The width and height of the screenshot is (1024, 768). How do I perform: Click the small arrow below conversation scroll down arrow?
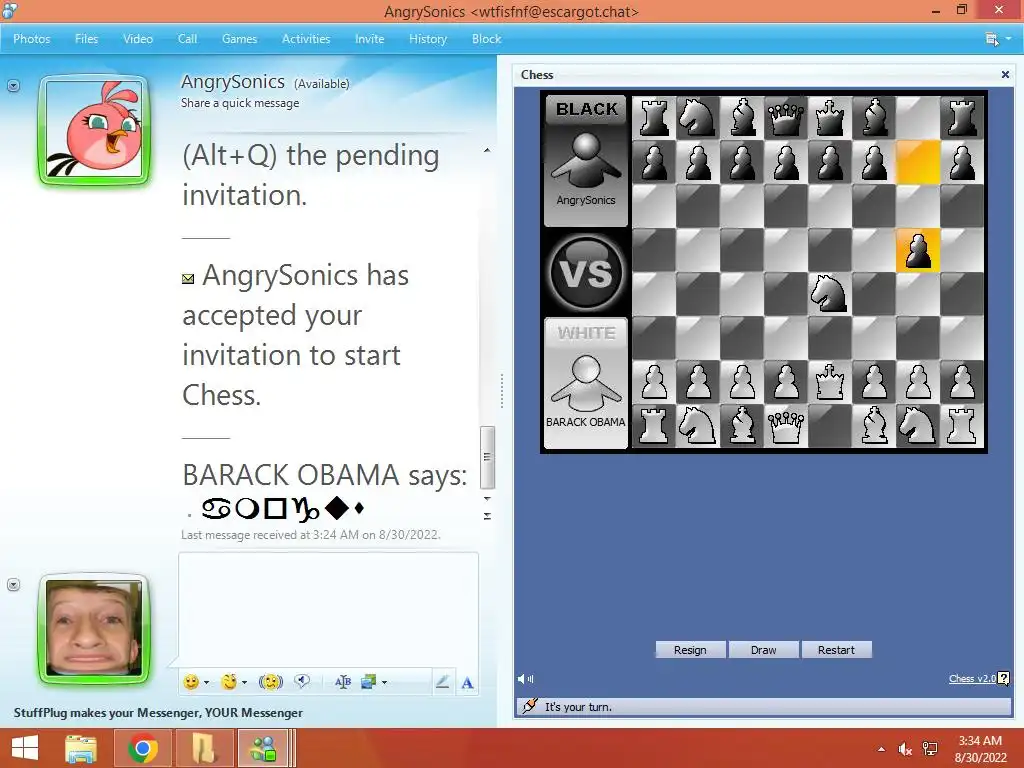487,516
